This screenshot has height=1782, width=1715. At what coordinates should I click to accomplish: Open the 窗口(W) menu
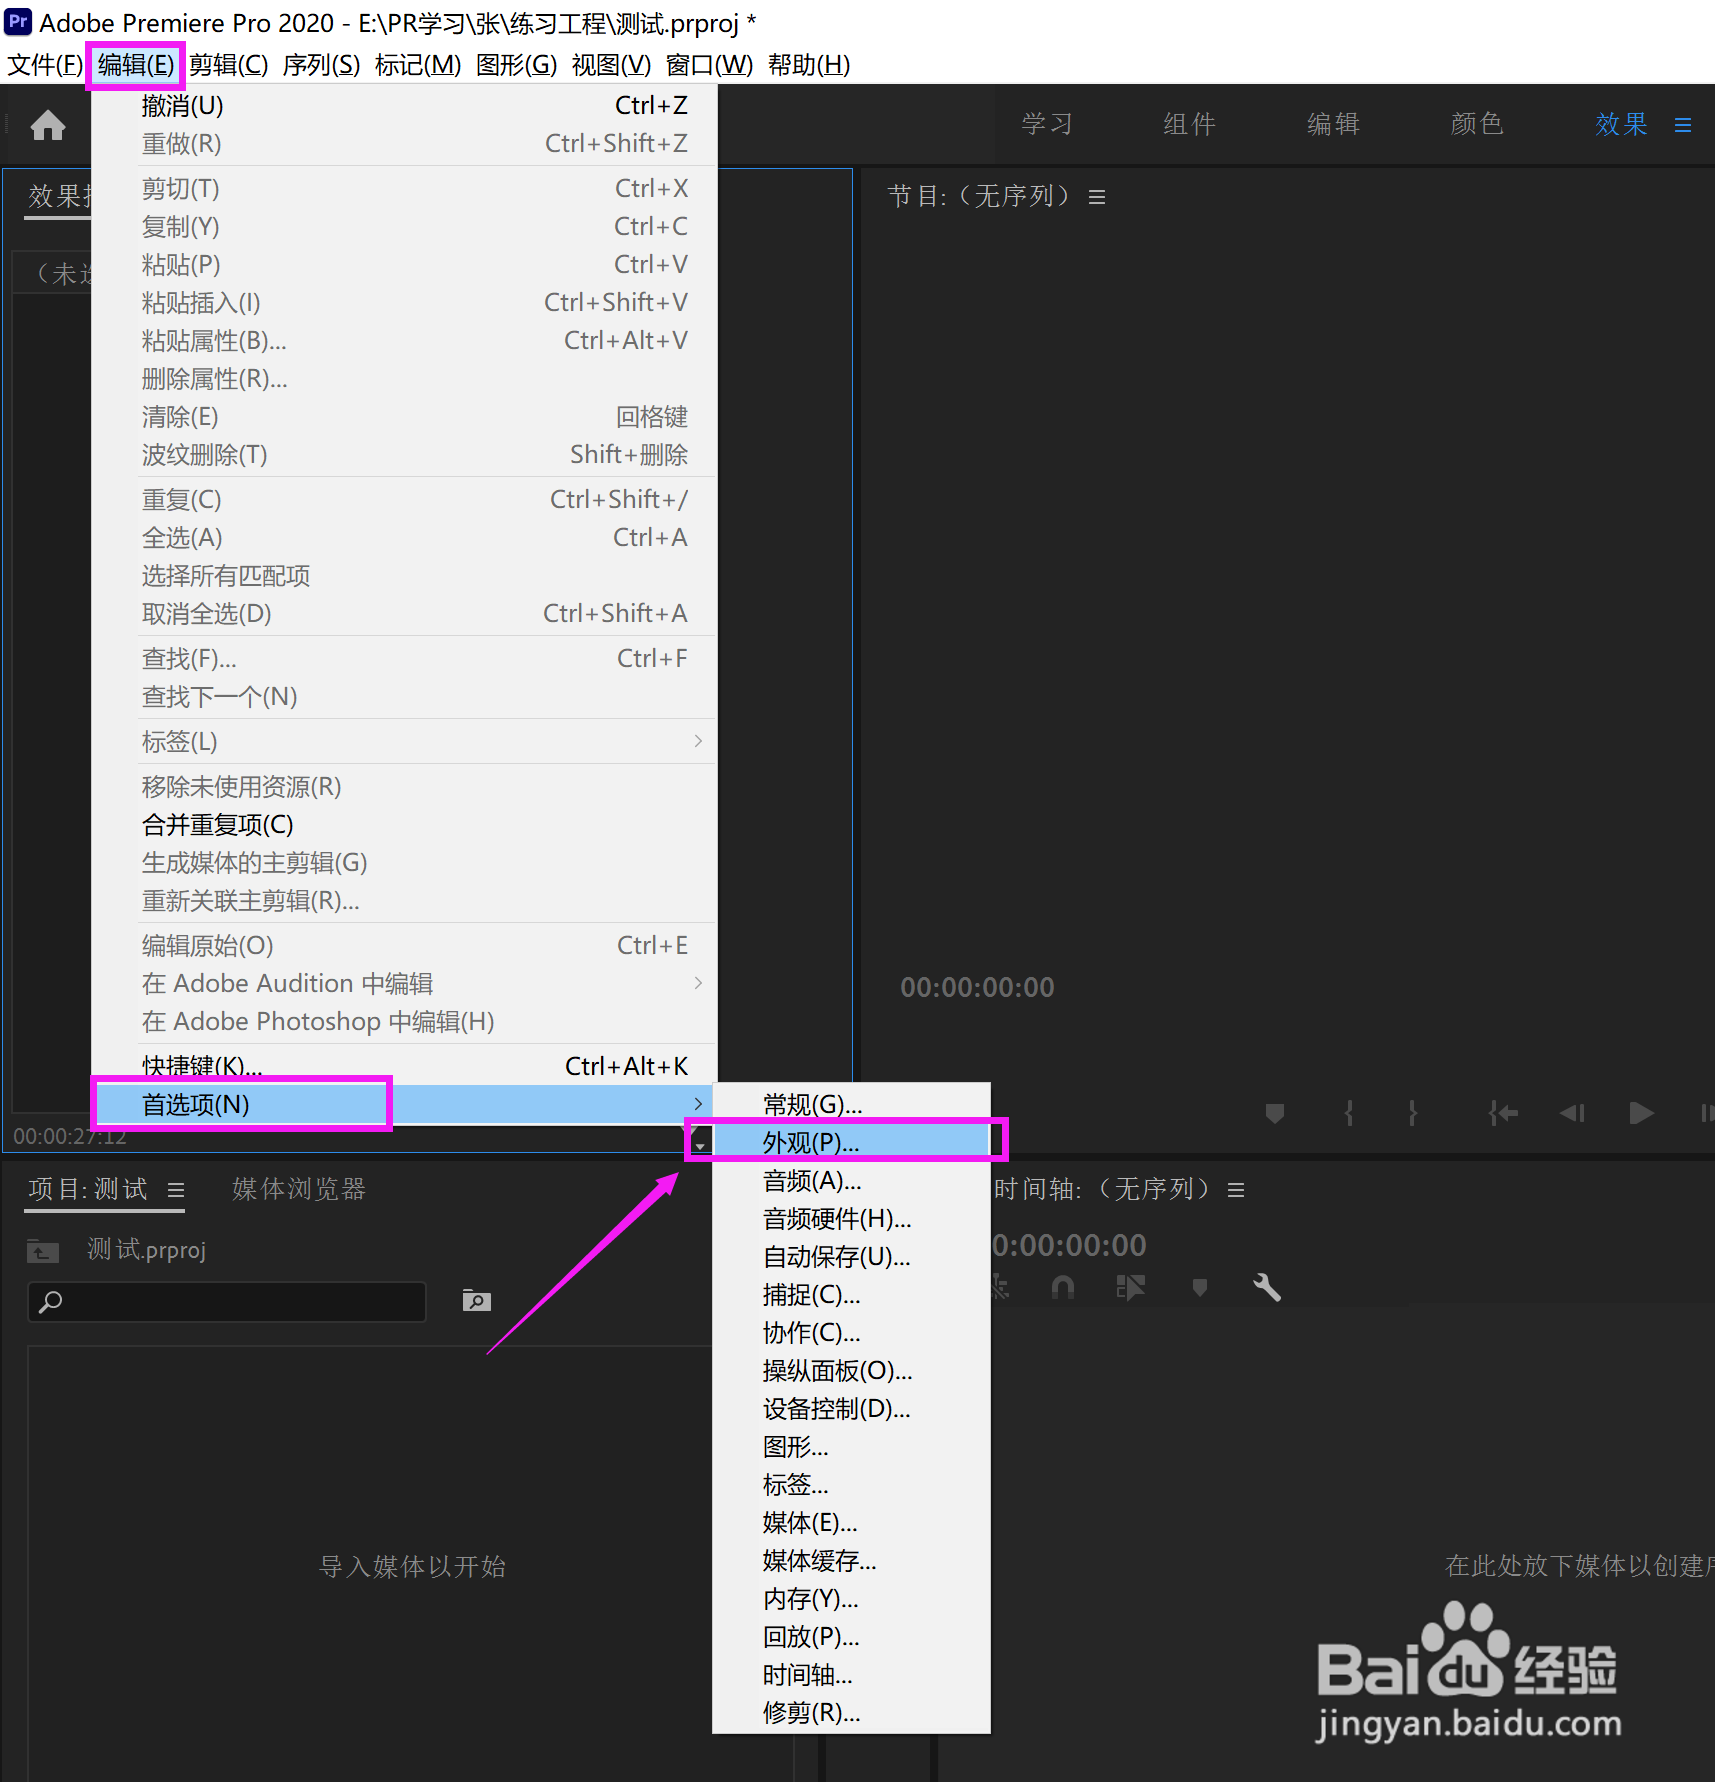[x=709, y=65]
